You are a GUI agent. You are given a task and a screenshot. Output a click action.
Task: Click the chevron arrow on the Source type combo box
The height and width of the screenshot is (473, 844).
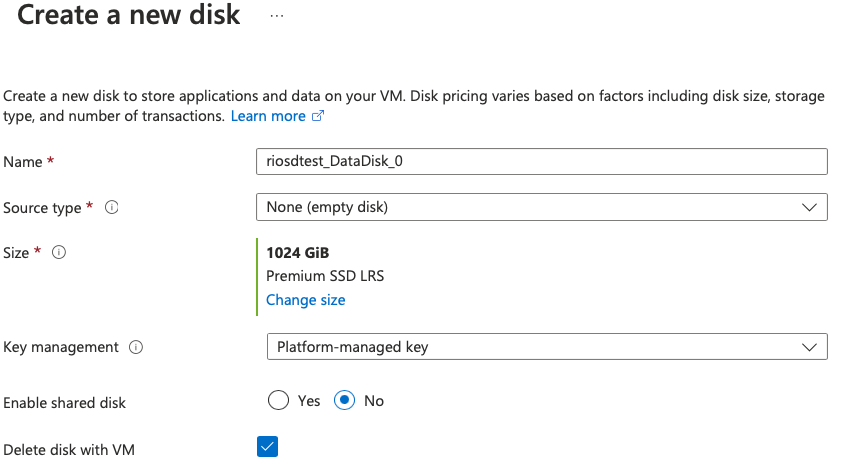(x=809, y=207)
